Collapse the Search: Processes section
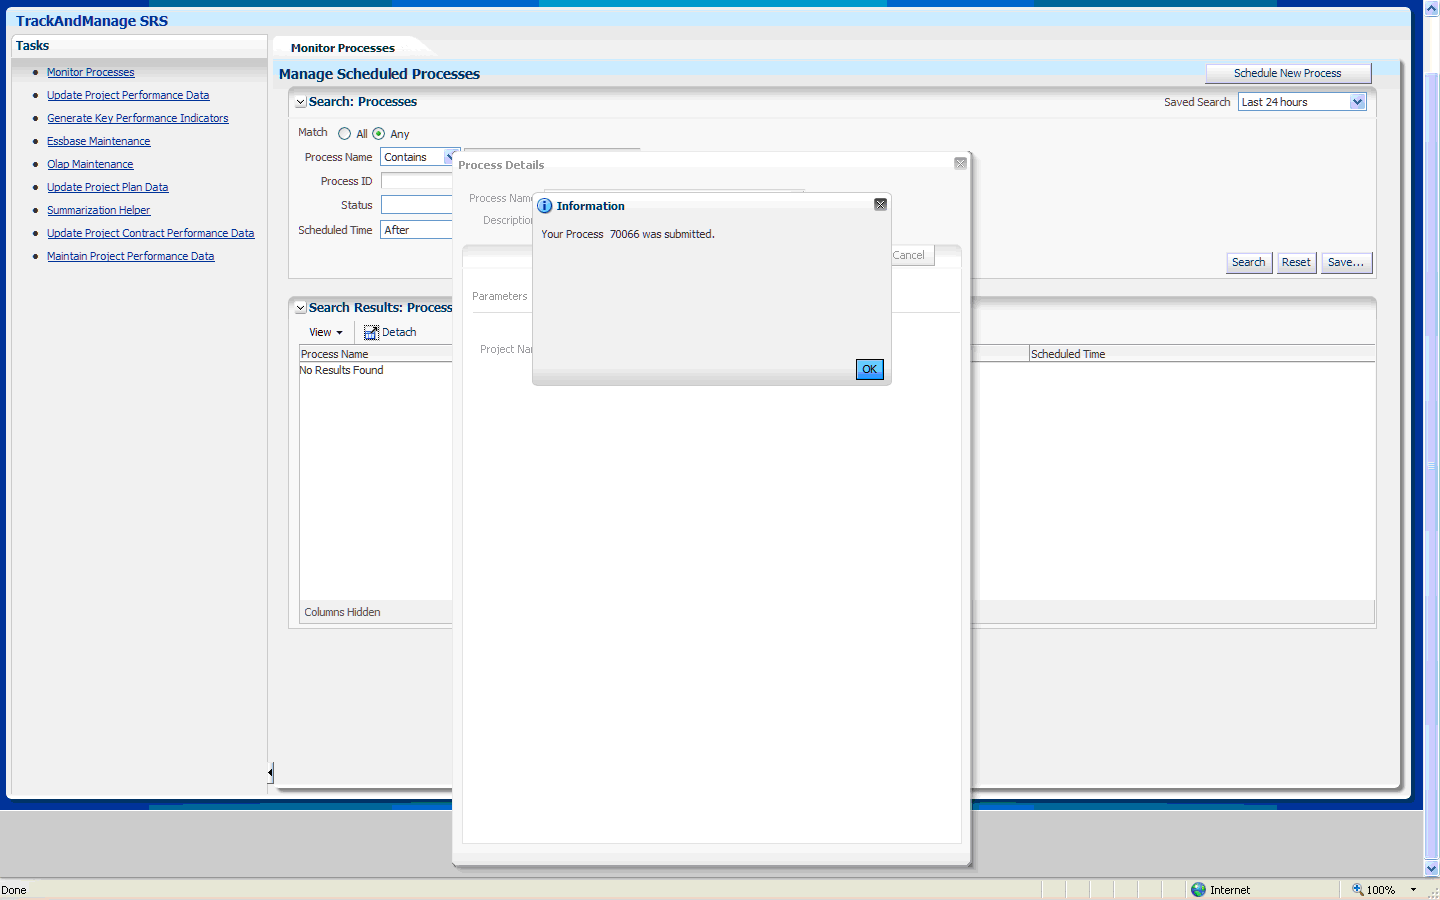Image resolution: width=1440 pixels, height=900 pixels. click(x=299, y=101)
